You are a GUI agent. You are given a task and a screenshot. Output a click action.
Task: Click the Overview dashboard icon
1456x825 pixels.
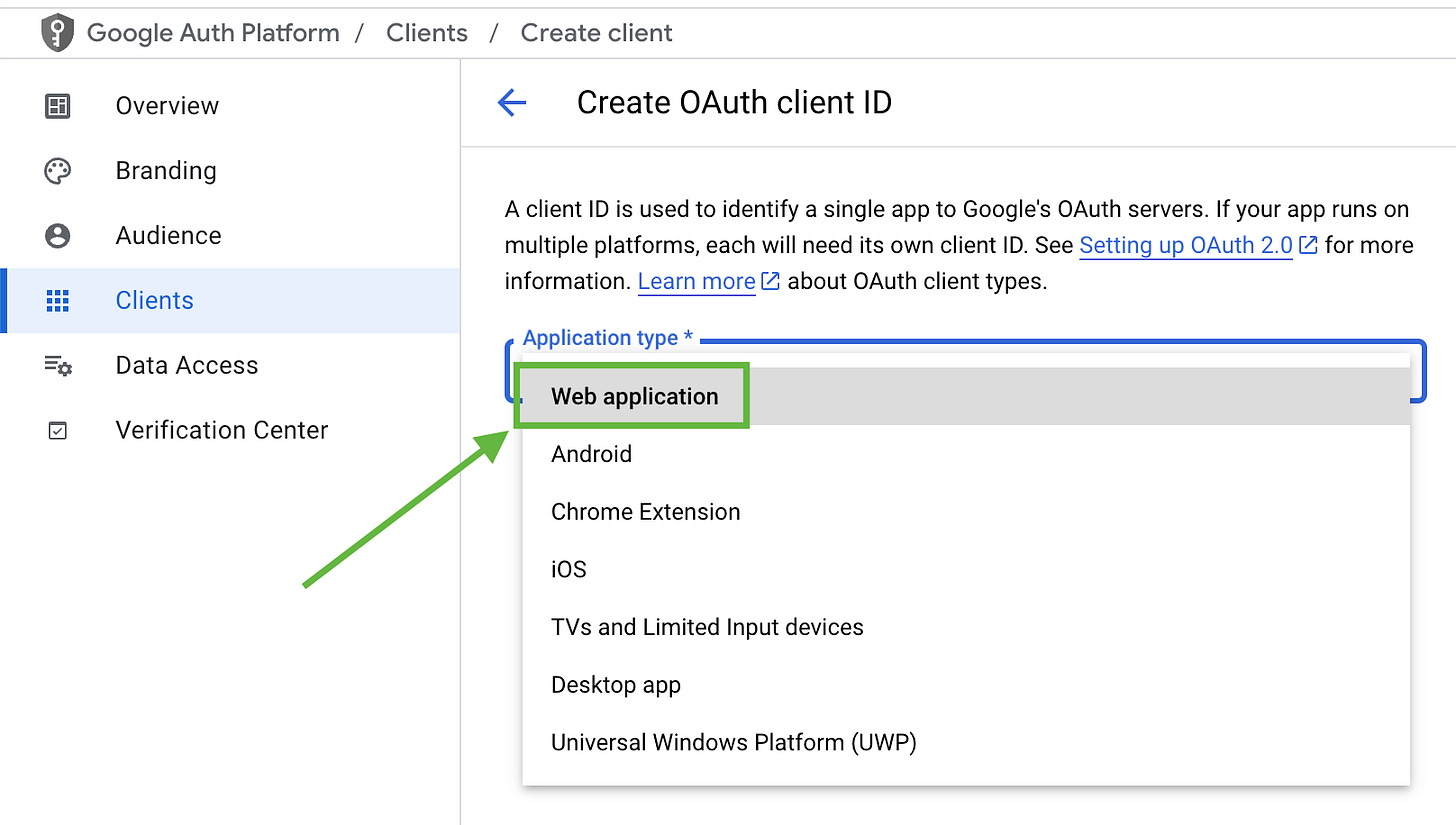[x=58, y=106]
